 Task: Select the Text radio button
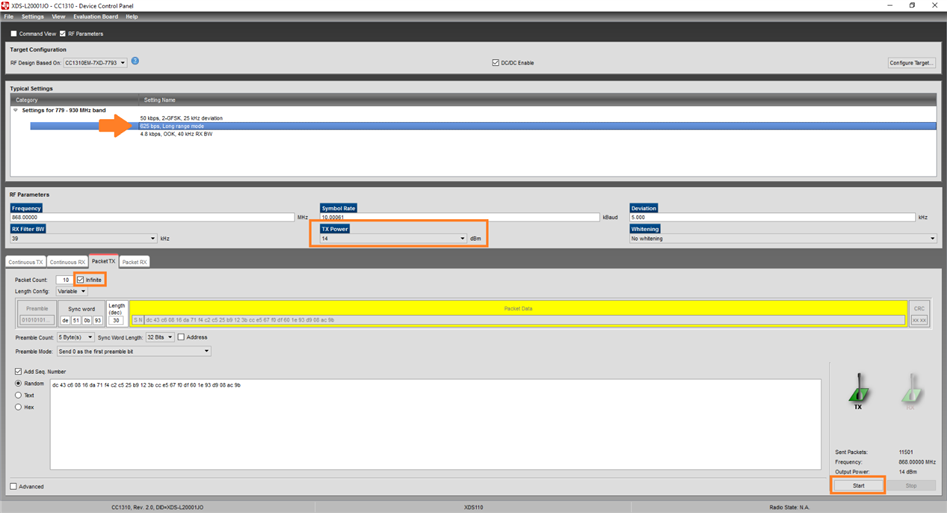click(18, 395)
